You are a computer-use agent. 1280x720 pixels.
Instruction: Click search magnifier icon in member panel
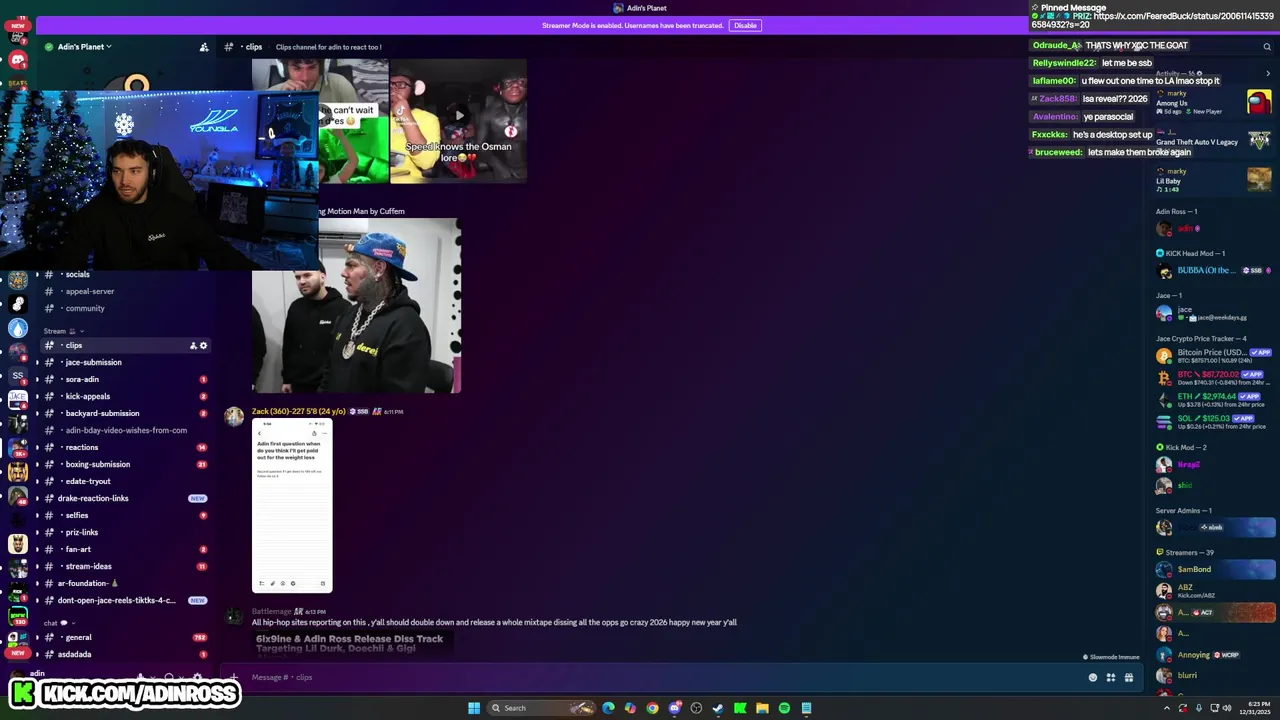(1267, 46)
